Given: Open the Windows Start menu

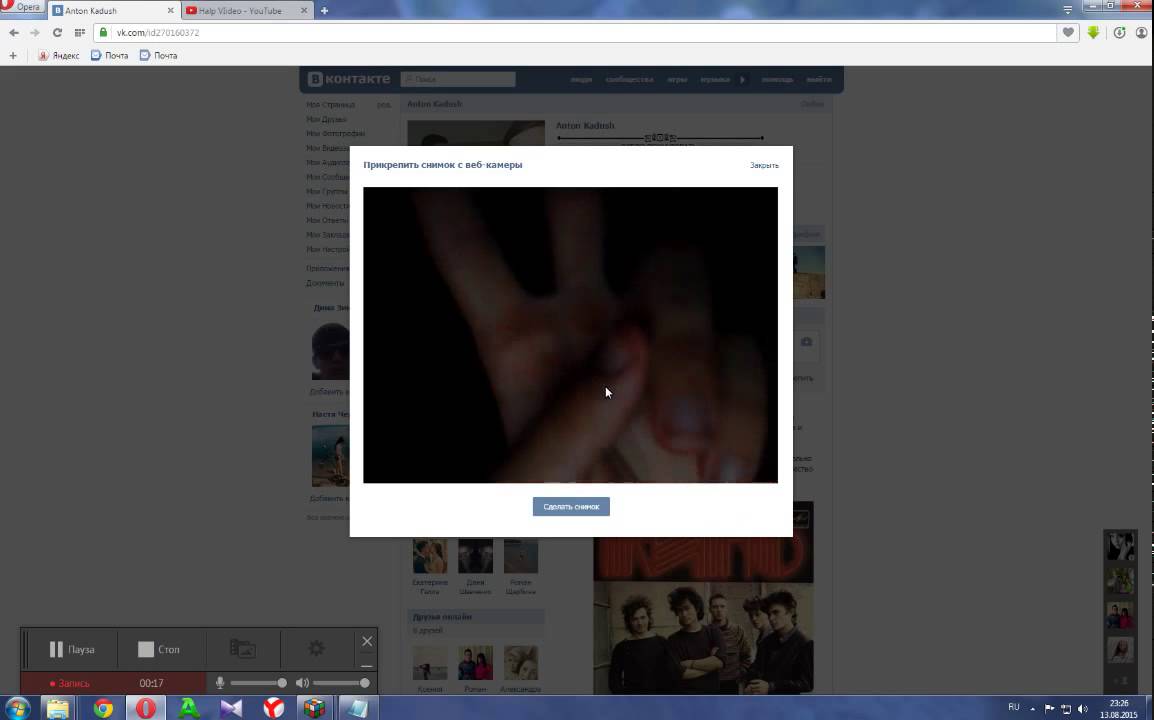Looking at the screenshot, I should [16, 708].
